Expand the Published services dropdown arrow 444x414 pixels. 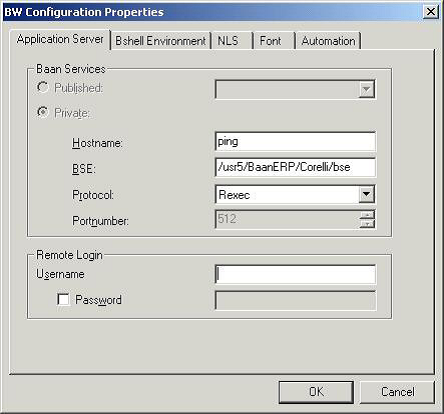coord(366,89)
